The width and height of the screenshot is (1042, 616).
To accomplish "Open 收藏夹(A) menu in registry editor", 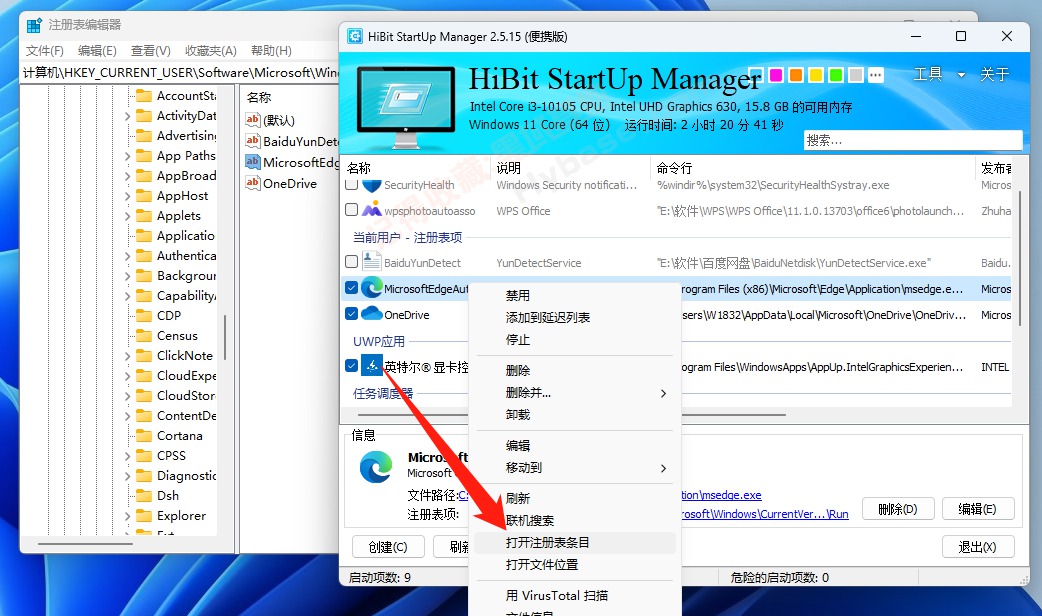I will 211,51.
